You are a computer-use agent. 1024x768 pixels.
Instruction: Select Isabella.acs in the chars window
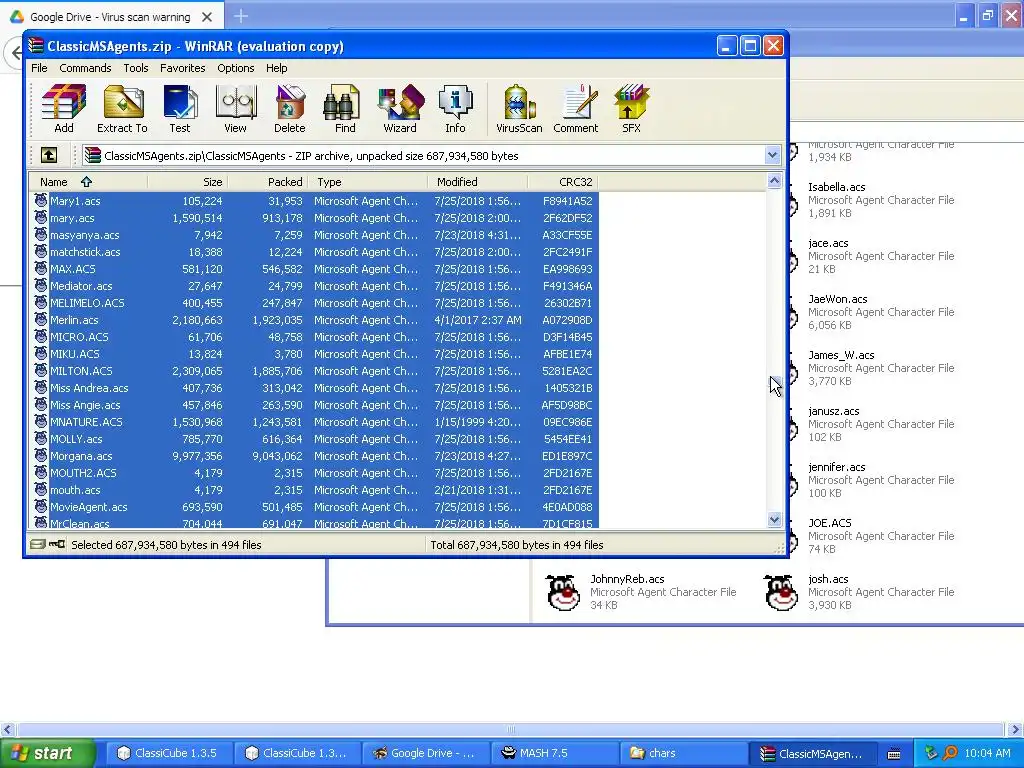tap(837, 187)
